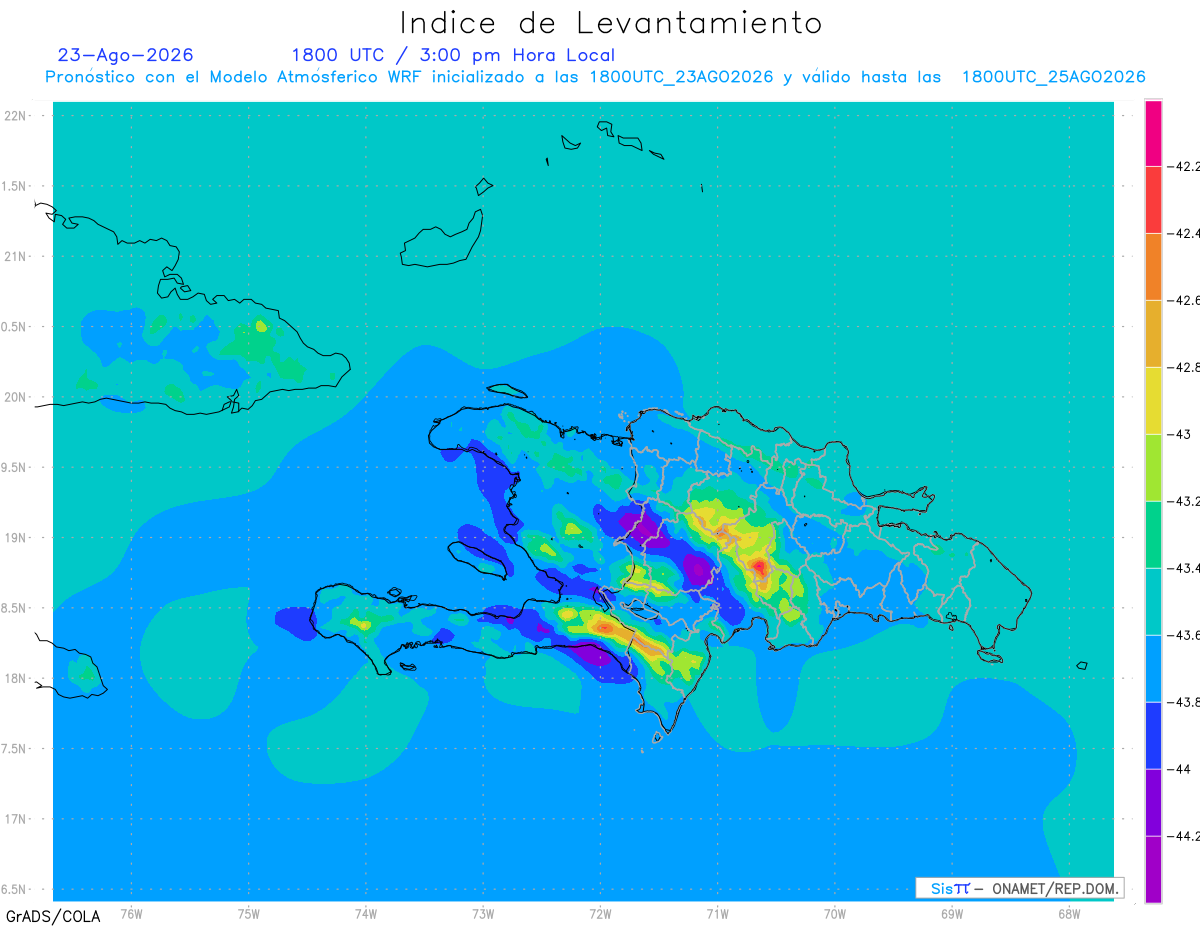This screenshot has width=1200, height=927.
Task: Pick the bottom purple color bar segment
Action: tap(1153, 869)
